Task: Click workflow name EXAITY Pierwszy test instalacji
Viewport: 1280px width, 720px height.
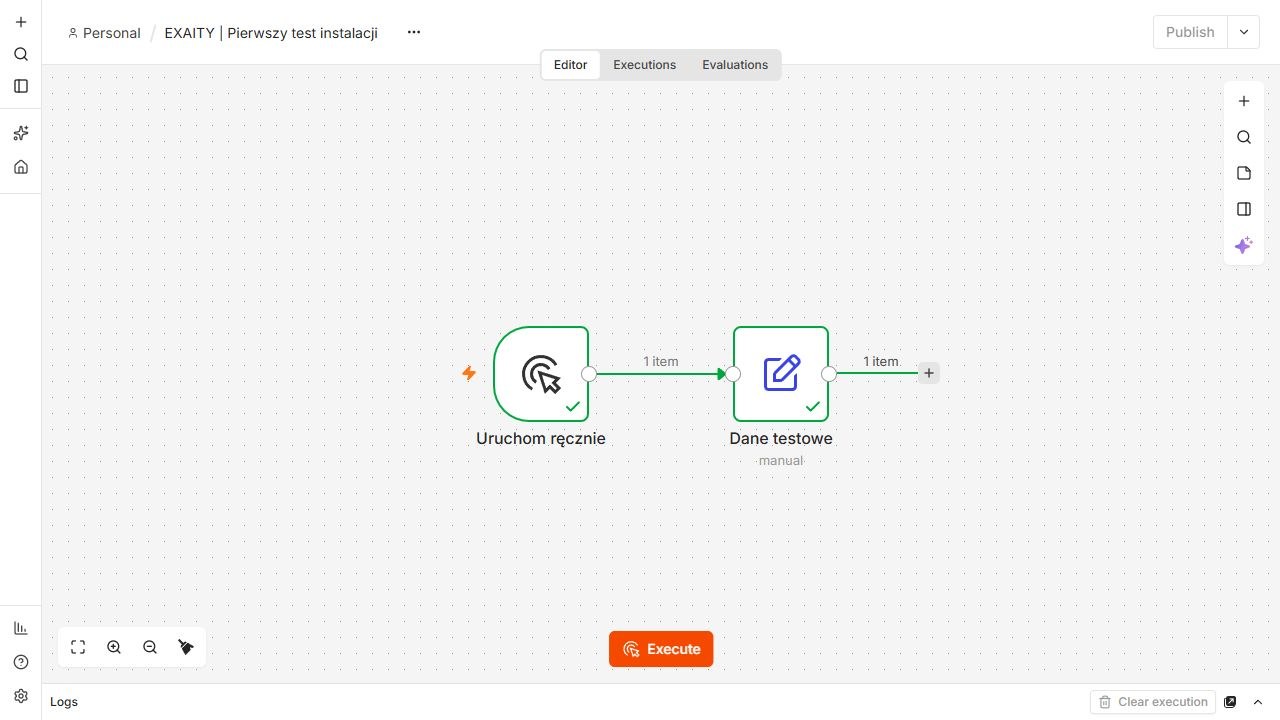Action: click(x=271, y=33)
